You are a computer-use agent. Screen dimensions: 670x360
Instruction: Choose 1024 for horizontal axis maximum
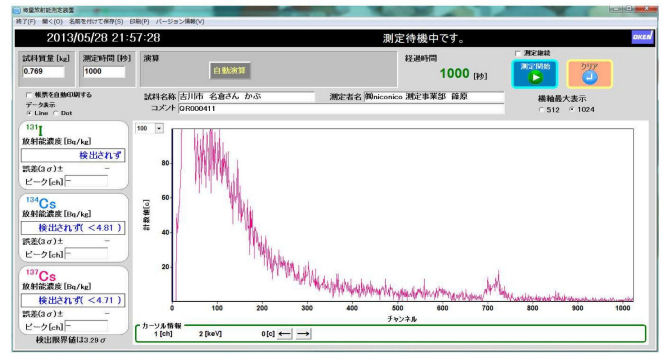pyautogui.click(x=572, y=110)
